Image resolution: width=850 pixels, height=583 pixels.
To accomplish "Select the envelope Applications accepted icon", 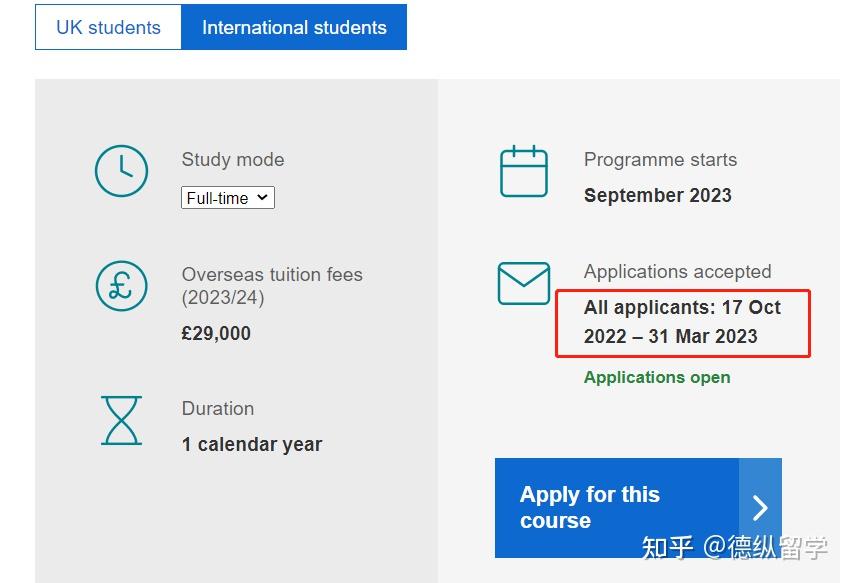I will (523, 283).
